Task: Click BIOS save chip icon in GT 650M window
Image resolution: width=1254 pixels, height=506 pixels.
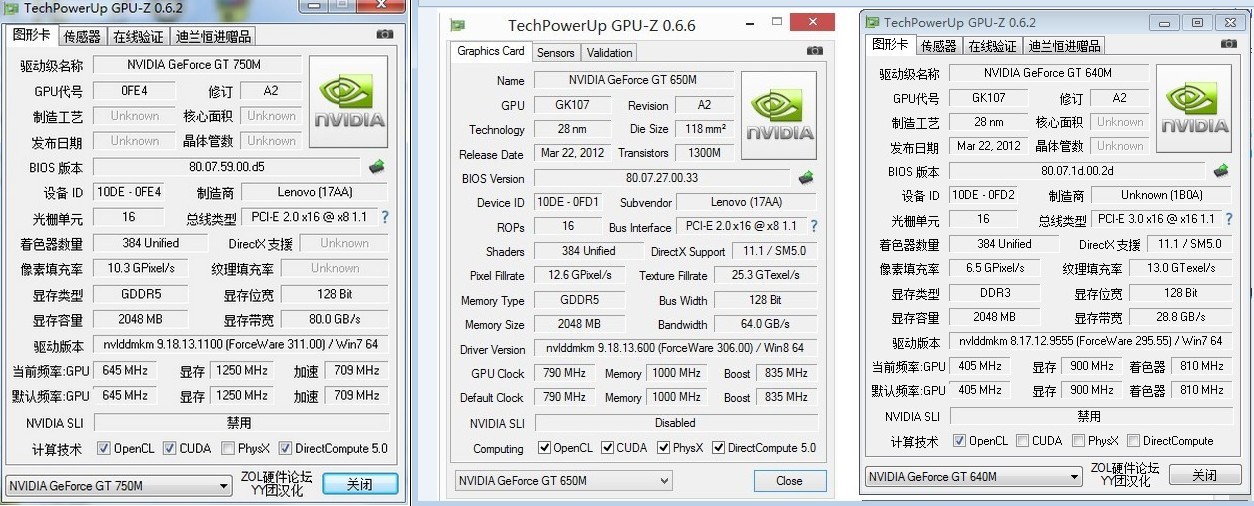Action: click(x=807, y=177)
